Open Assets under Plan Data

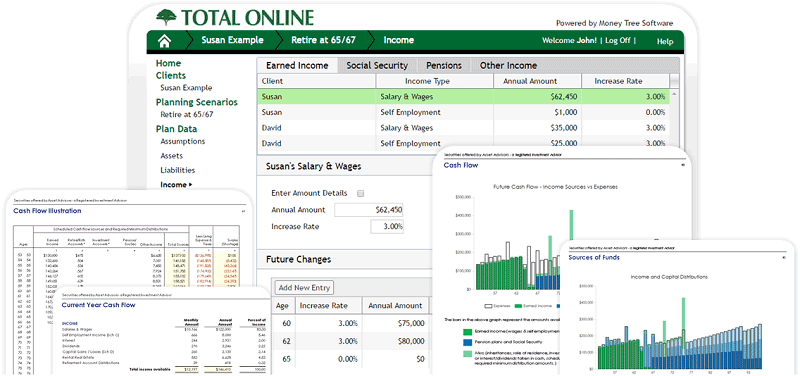coord(171,156)
